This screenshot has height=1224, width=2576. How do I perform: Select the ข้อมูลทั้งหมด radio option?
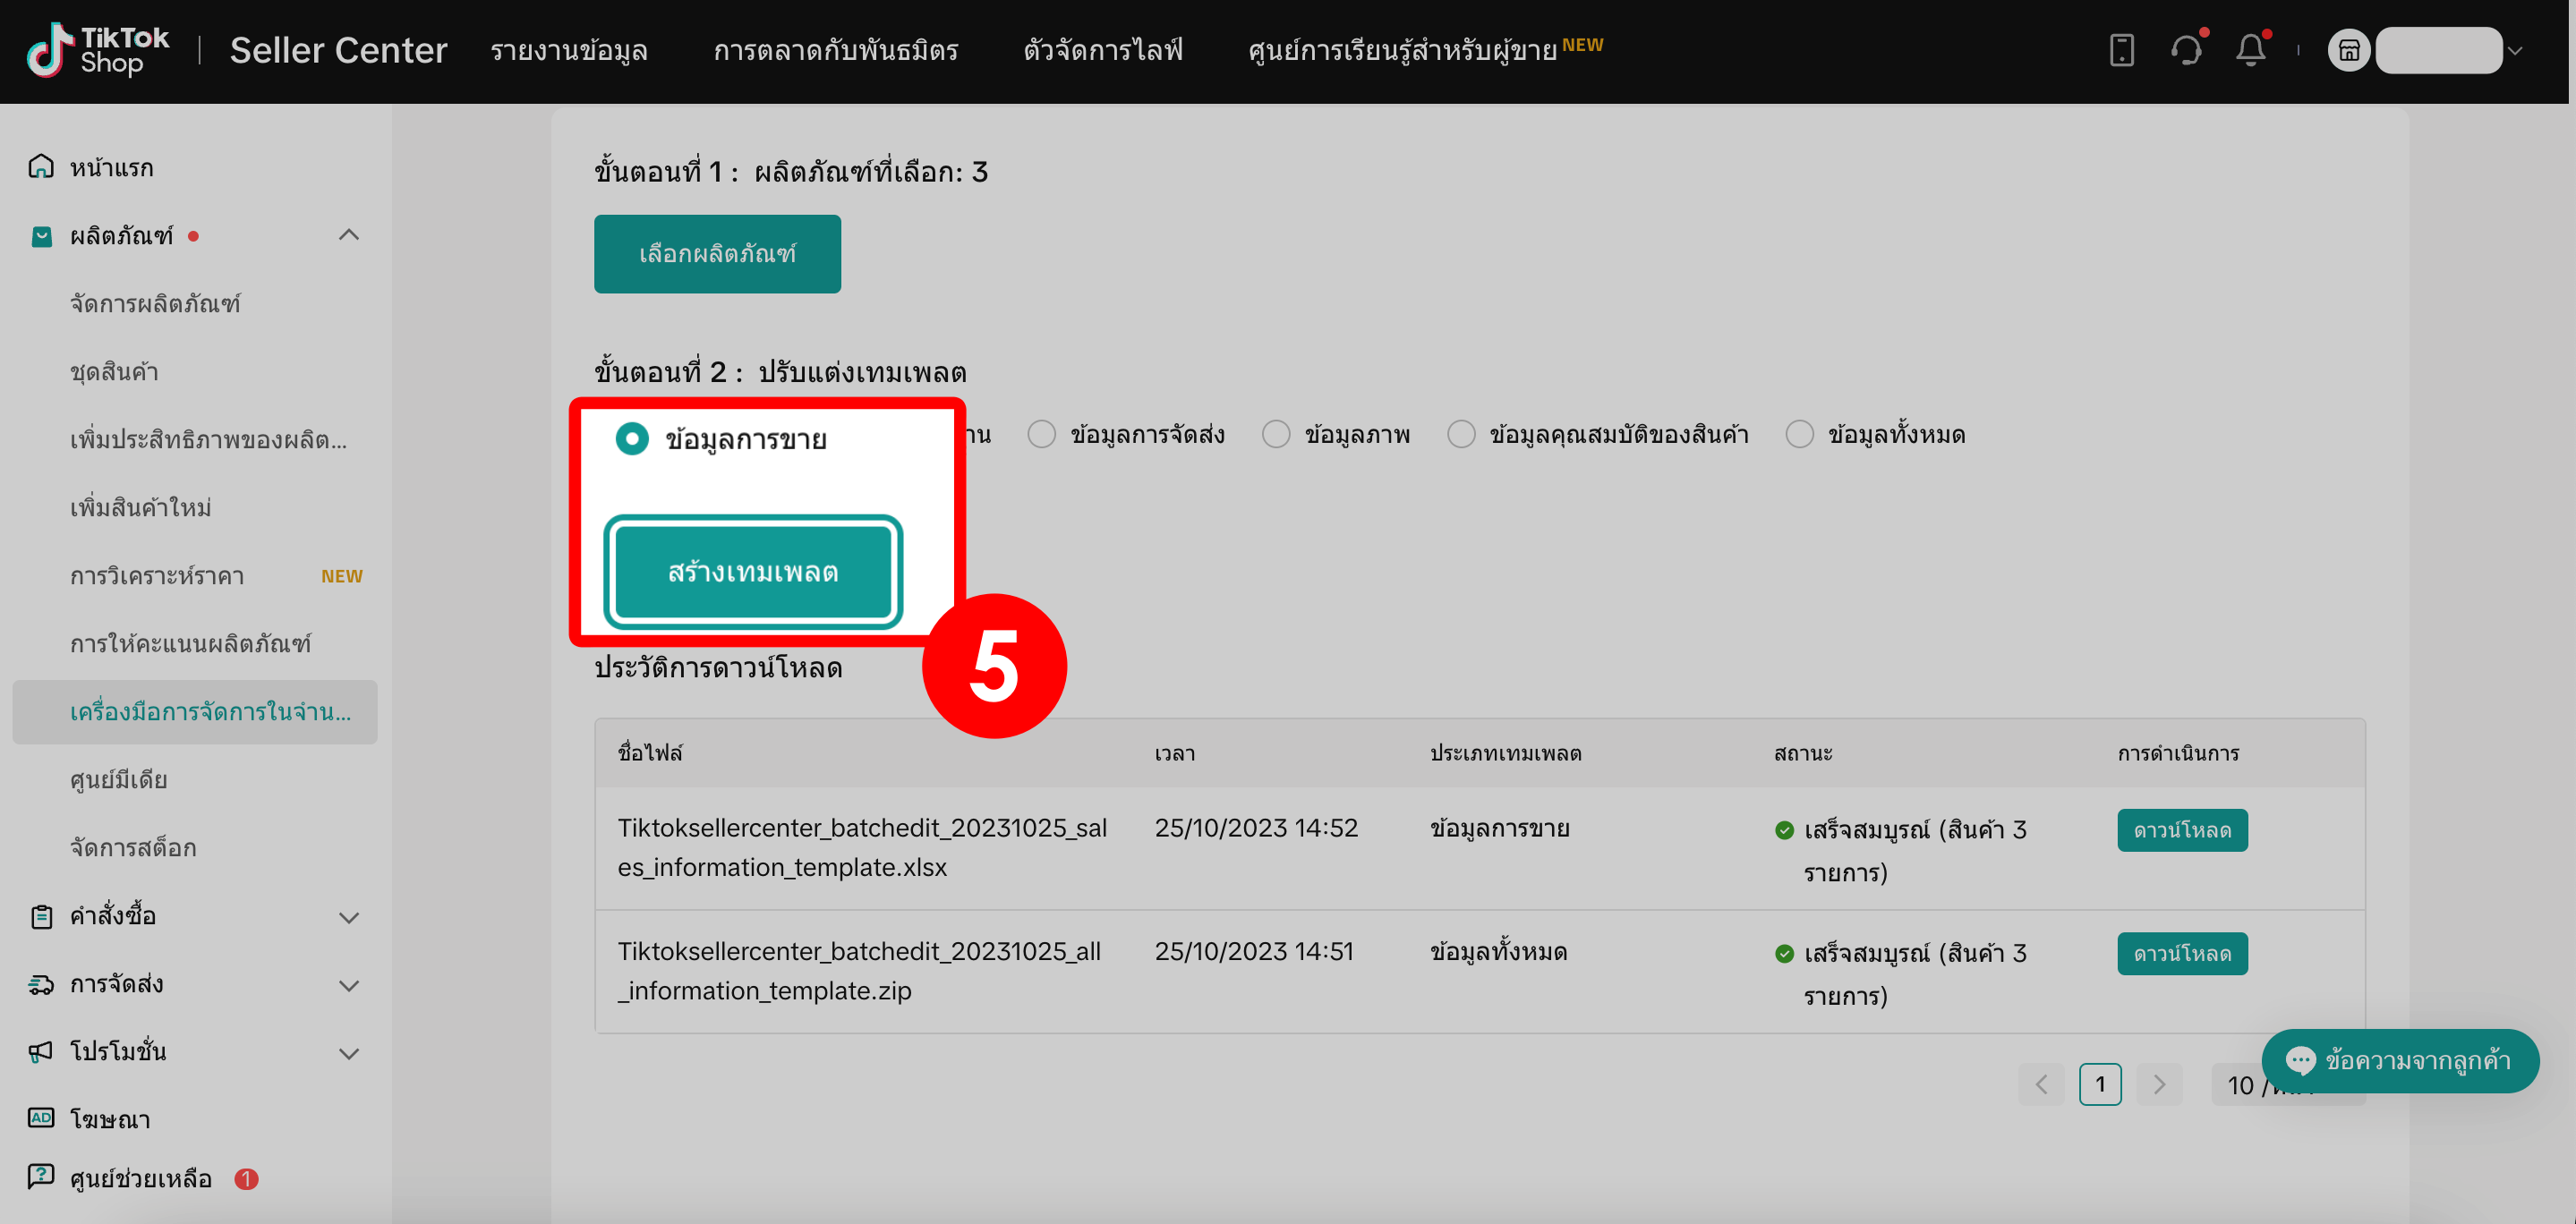(1799, 435)
